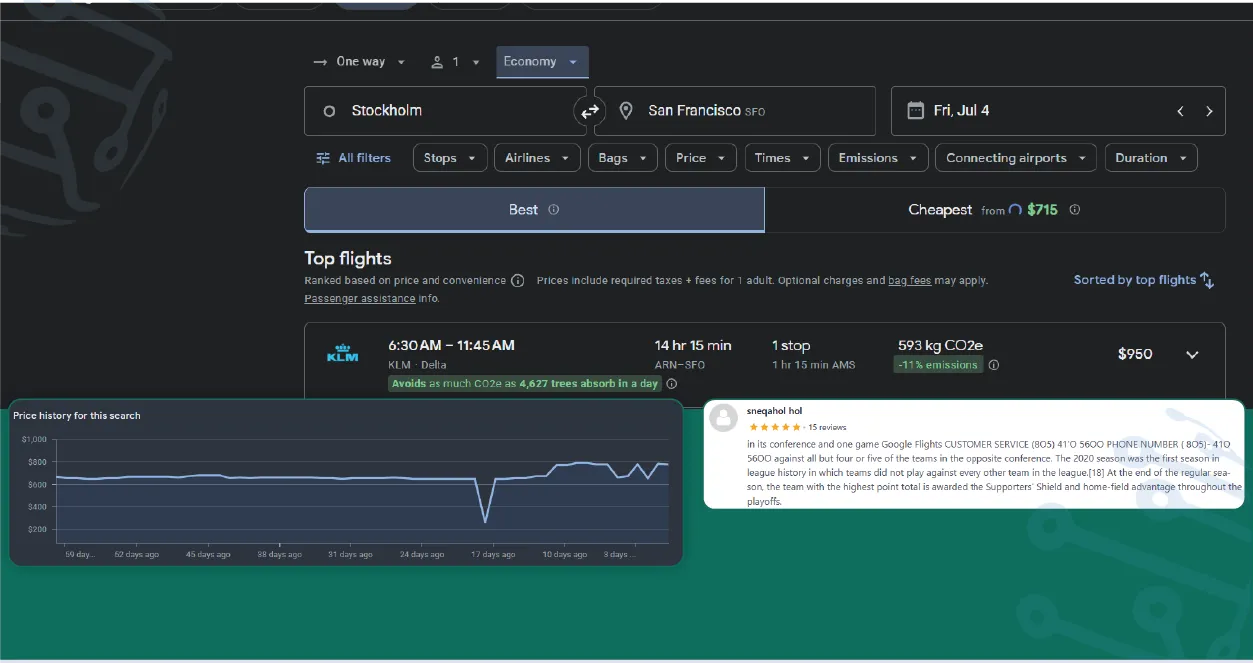This screenshot has width=1255, height=663.
Task: Switch to the Cheapest tab
Action: click(x=939, y=210)
